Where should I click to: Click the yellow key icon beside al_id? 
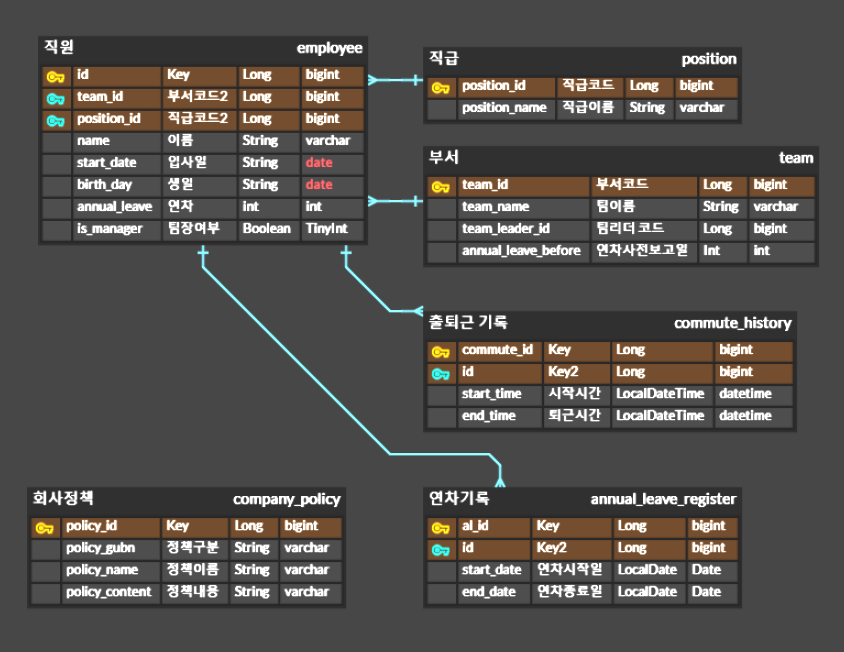[x=441, y=528]
